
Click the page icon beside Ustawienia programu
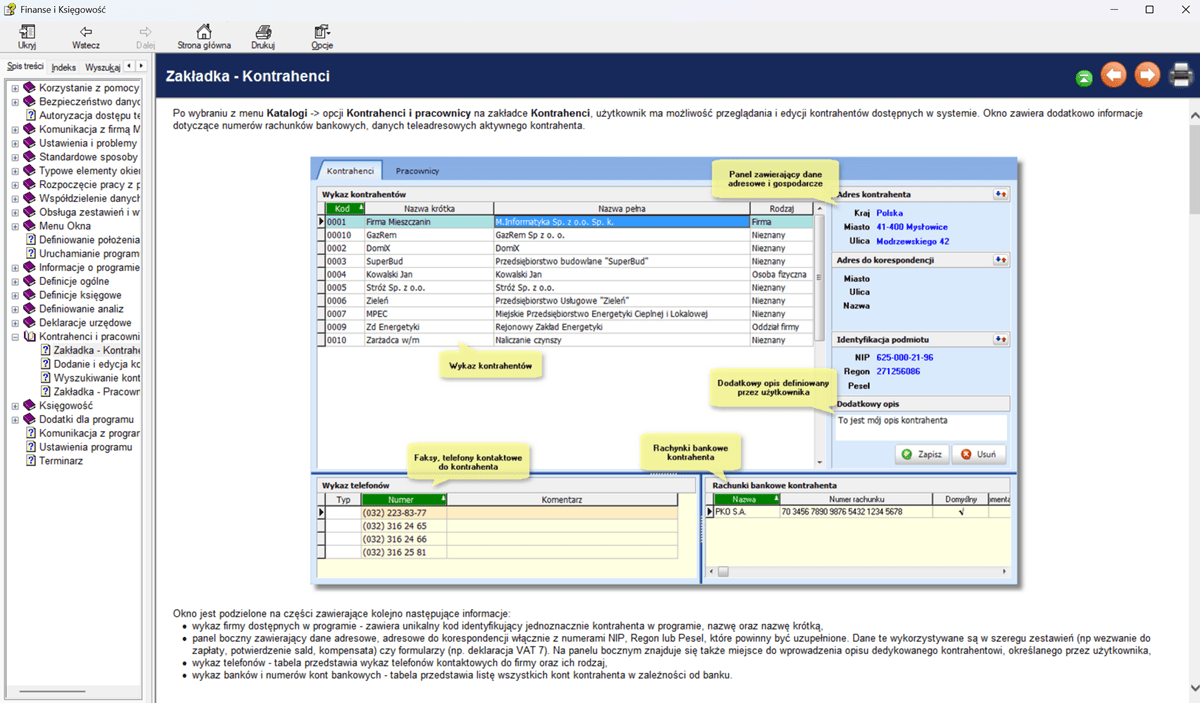31,447
